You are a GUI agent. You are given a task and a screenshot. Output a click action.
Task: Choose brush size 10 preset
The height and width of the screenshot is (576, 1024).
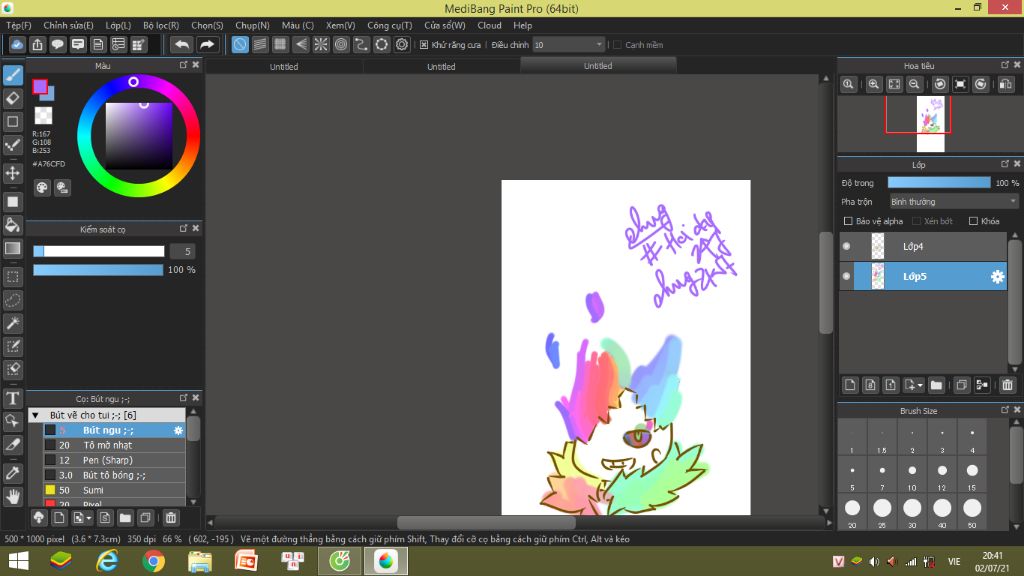[912, 475]
